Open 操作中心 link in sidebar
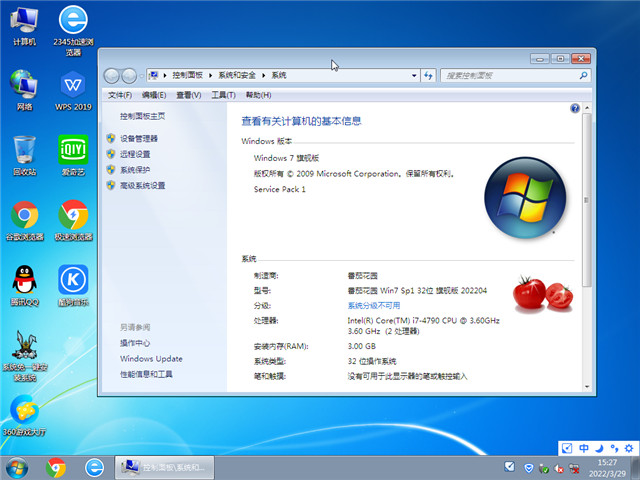The height and width of the screenshot is (480, 640). click(x=135, y=343)
